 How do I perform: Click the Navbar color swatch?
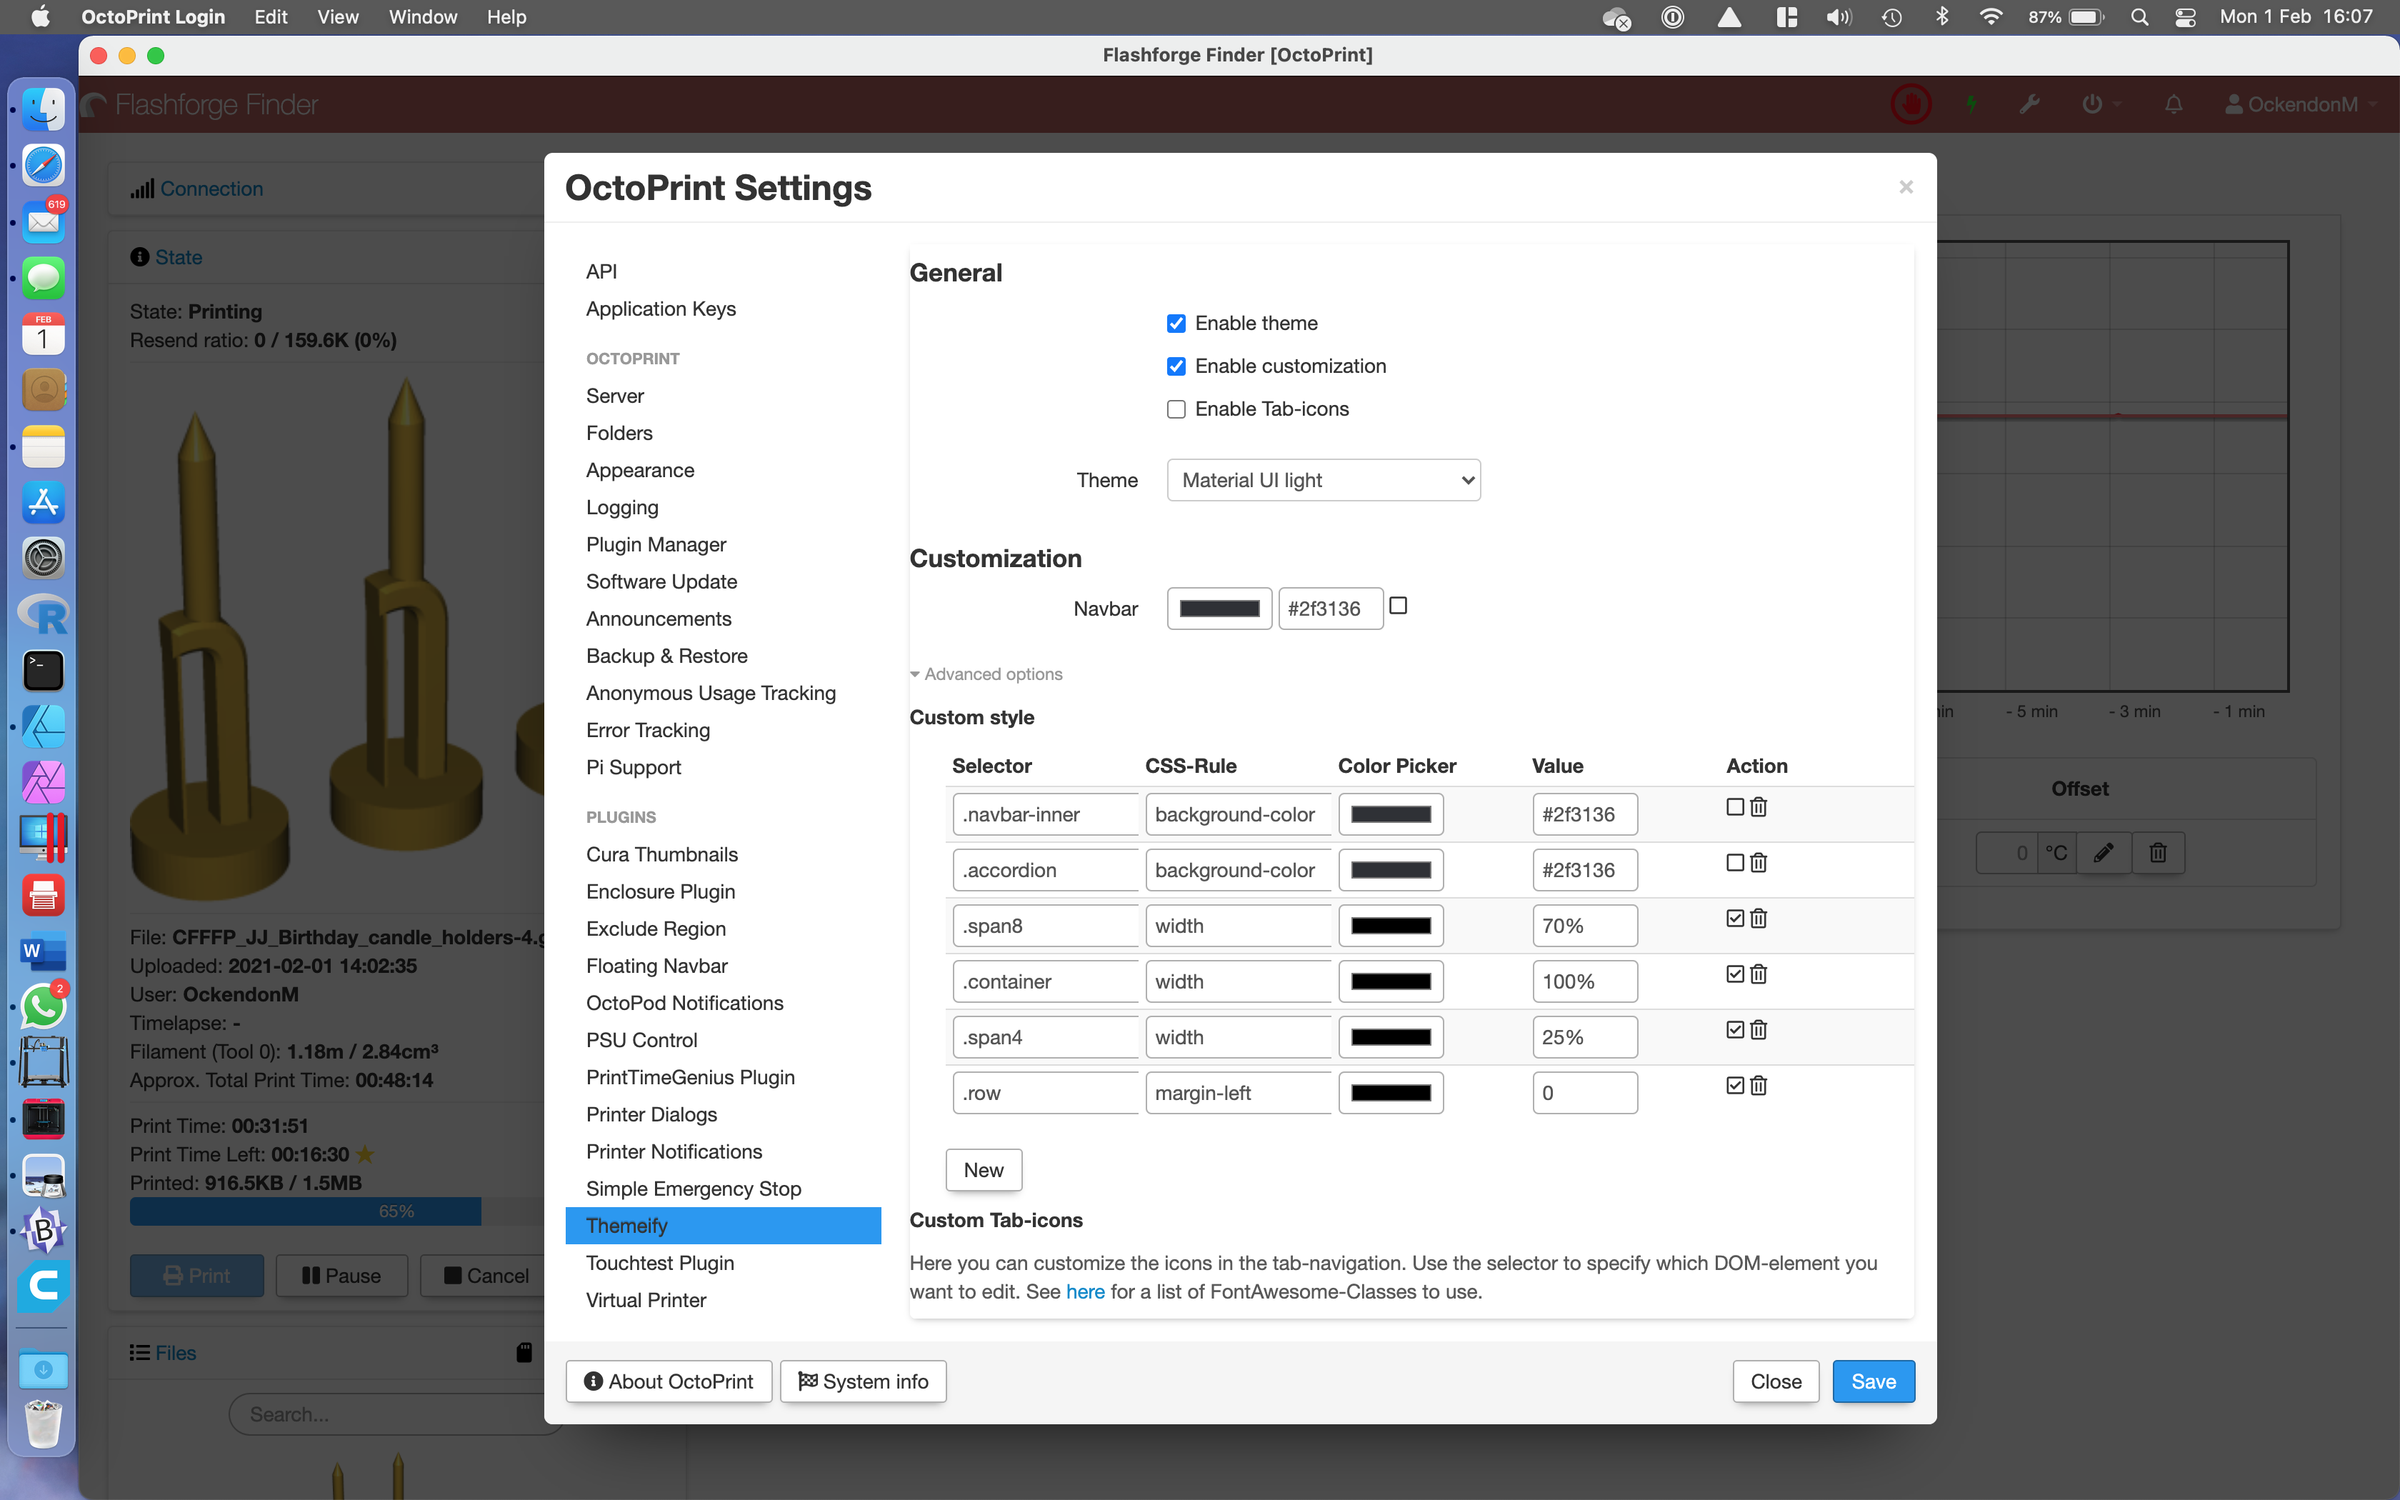(x=1218, y=608)
